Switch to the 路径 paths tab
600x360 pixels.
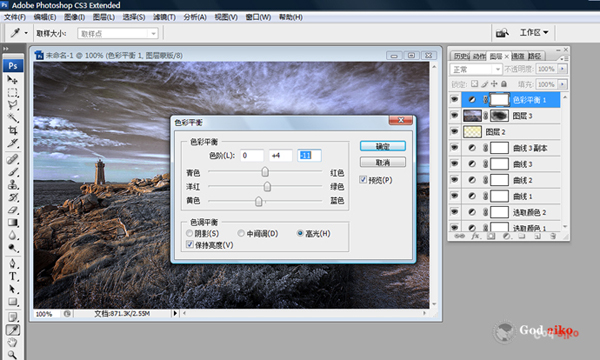[x=535, y=56]
